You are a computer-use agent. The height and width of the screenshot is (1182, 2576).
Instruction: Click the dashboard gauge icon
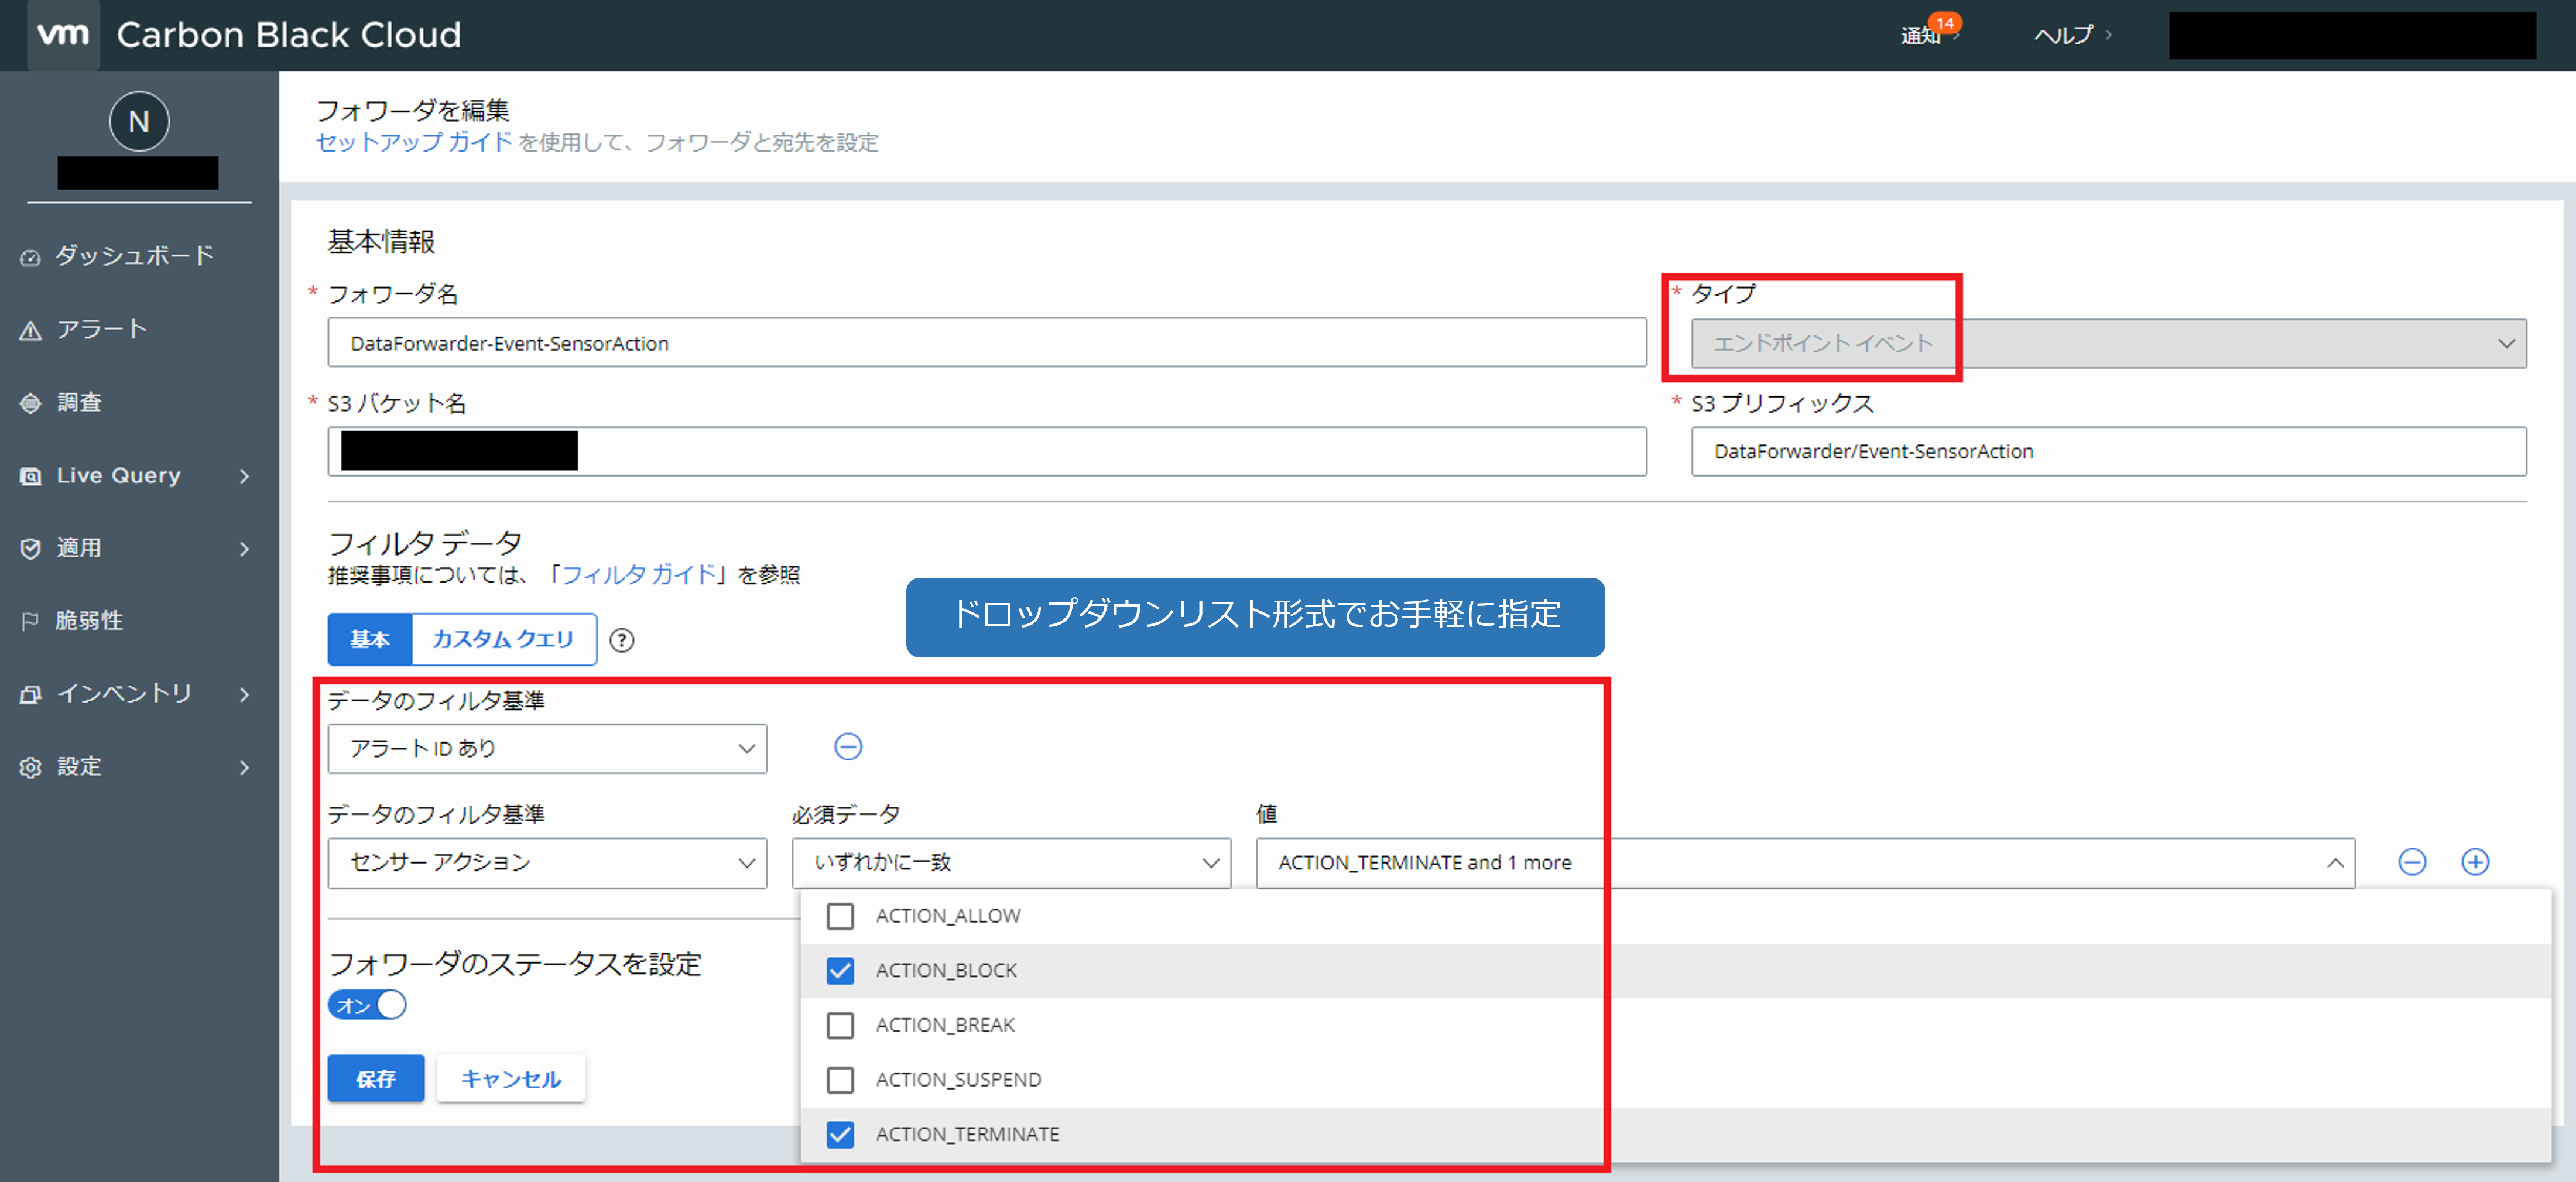31,257
